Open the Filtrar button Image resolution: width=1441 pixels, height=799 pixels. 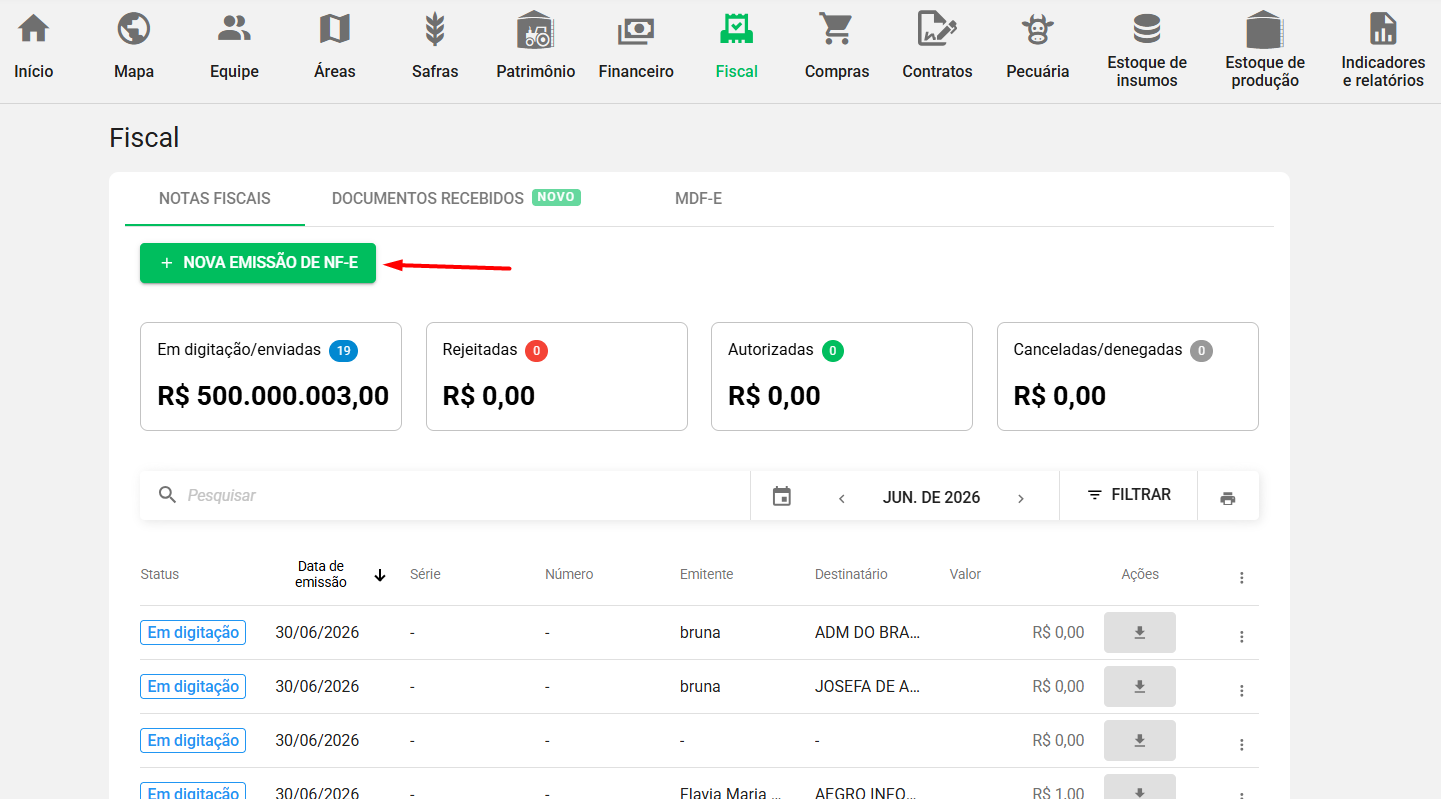coord(1128,495)
